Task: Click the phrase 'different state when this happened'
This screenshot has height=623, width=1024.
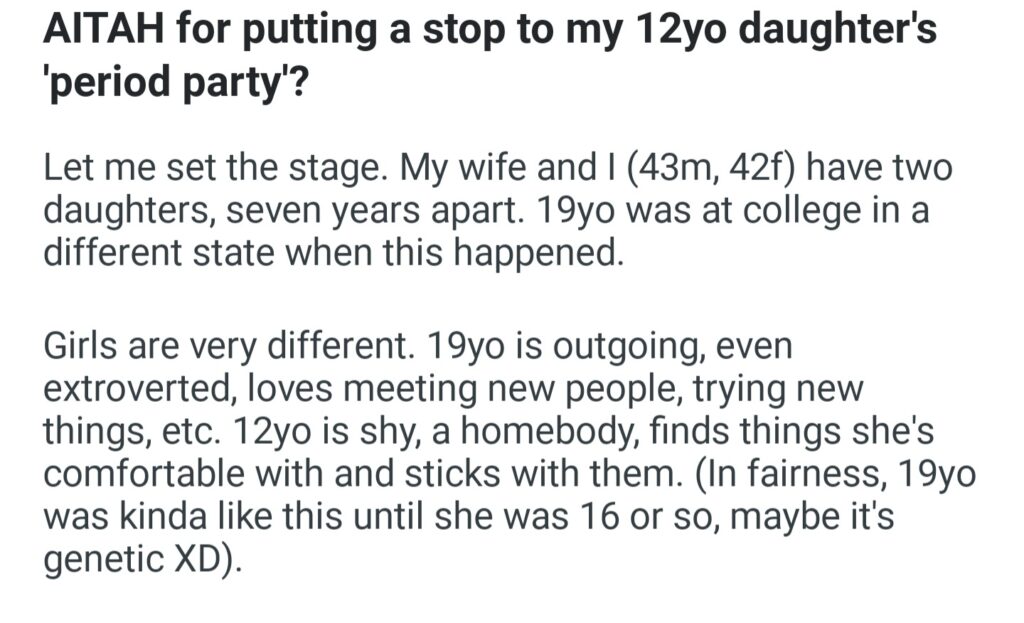Action: pos(332,251)
